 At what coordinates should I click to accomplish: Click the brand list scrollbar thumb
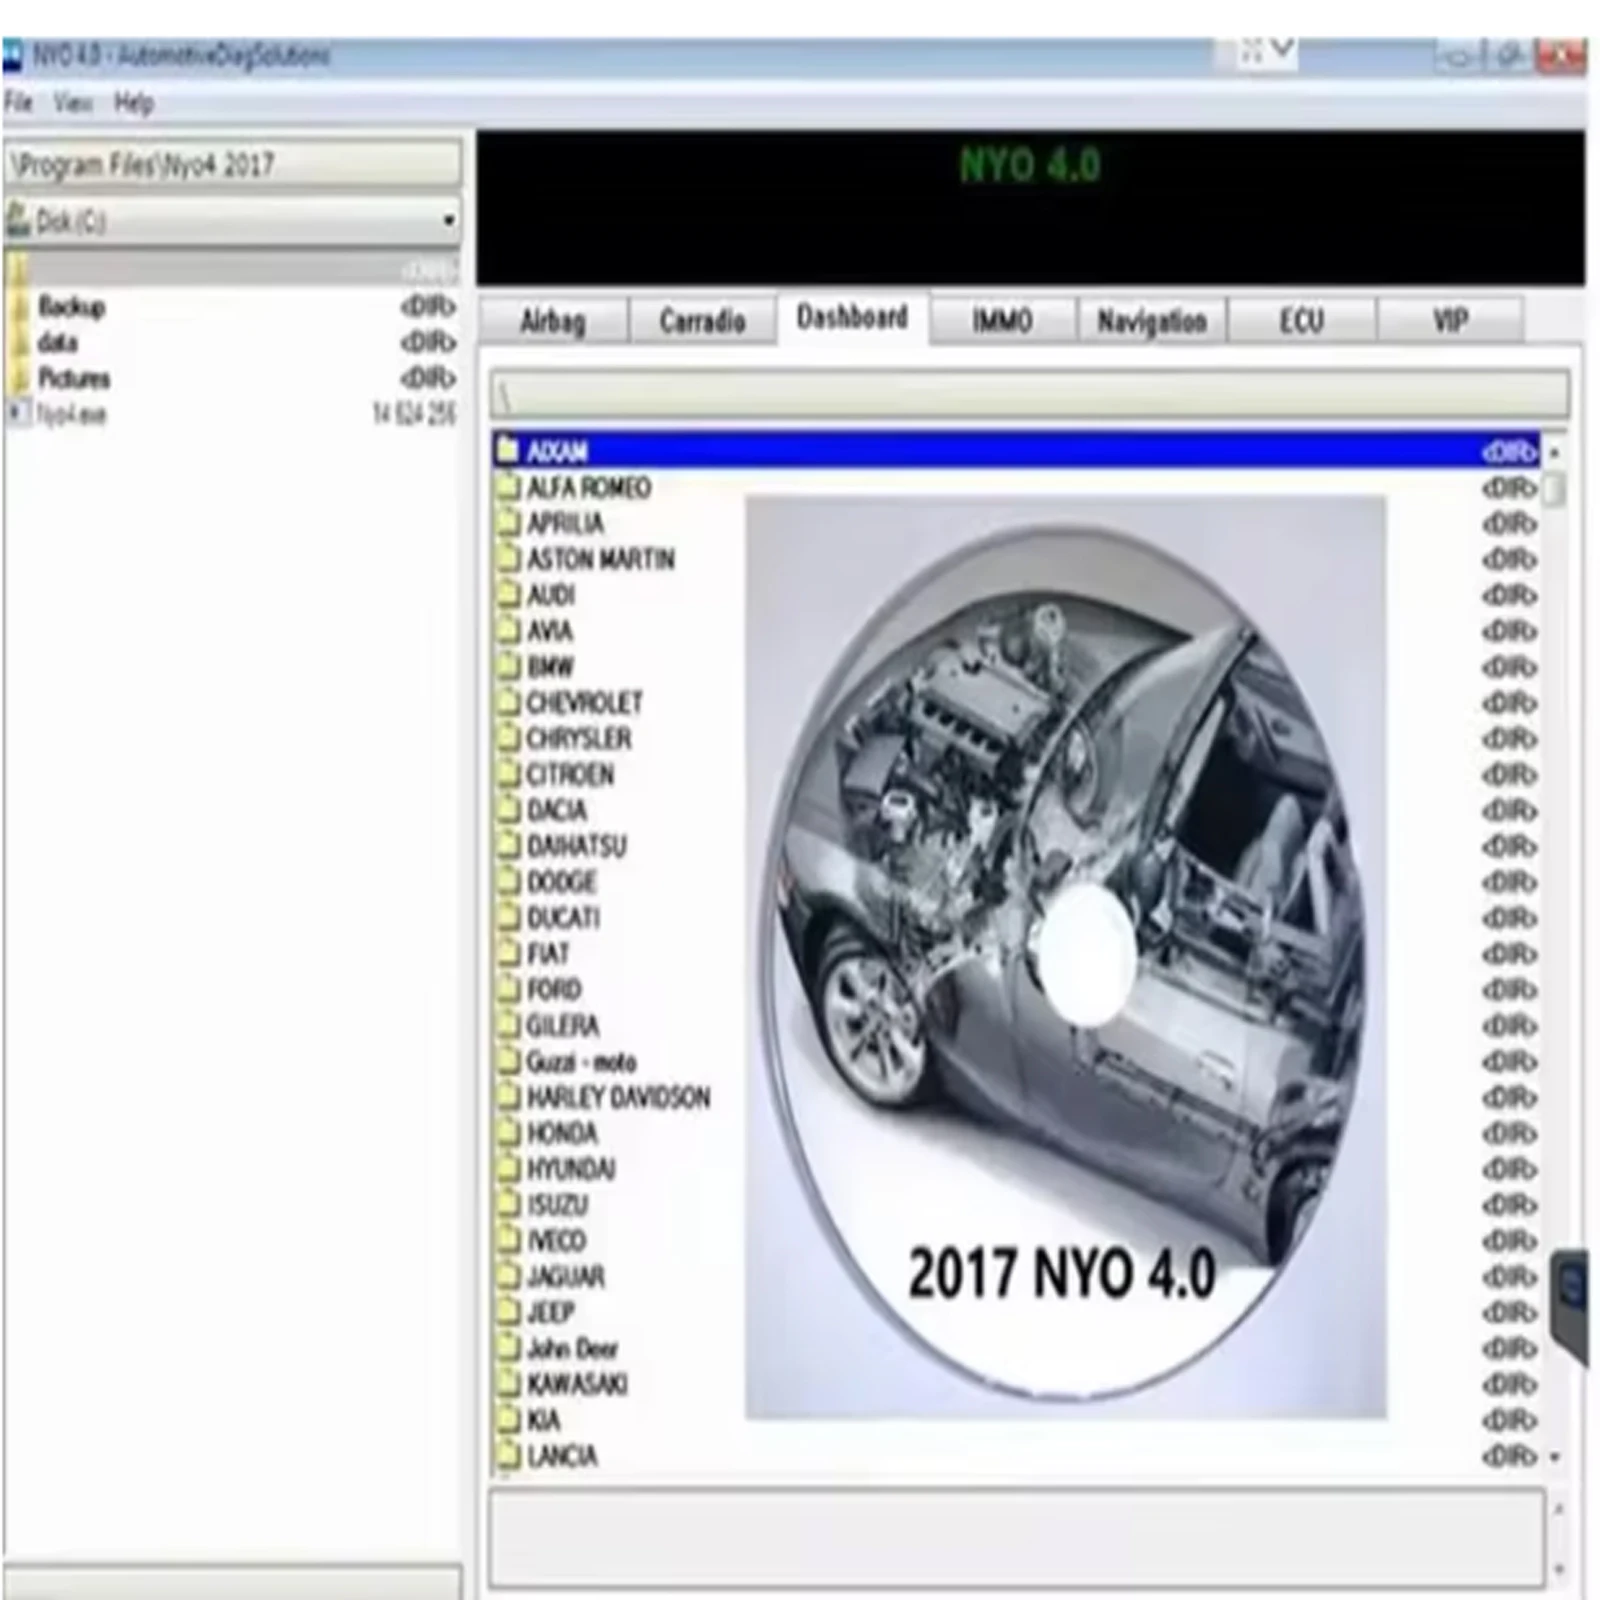[x=1555, y=490]
